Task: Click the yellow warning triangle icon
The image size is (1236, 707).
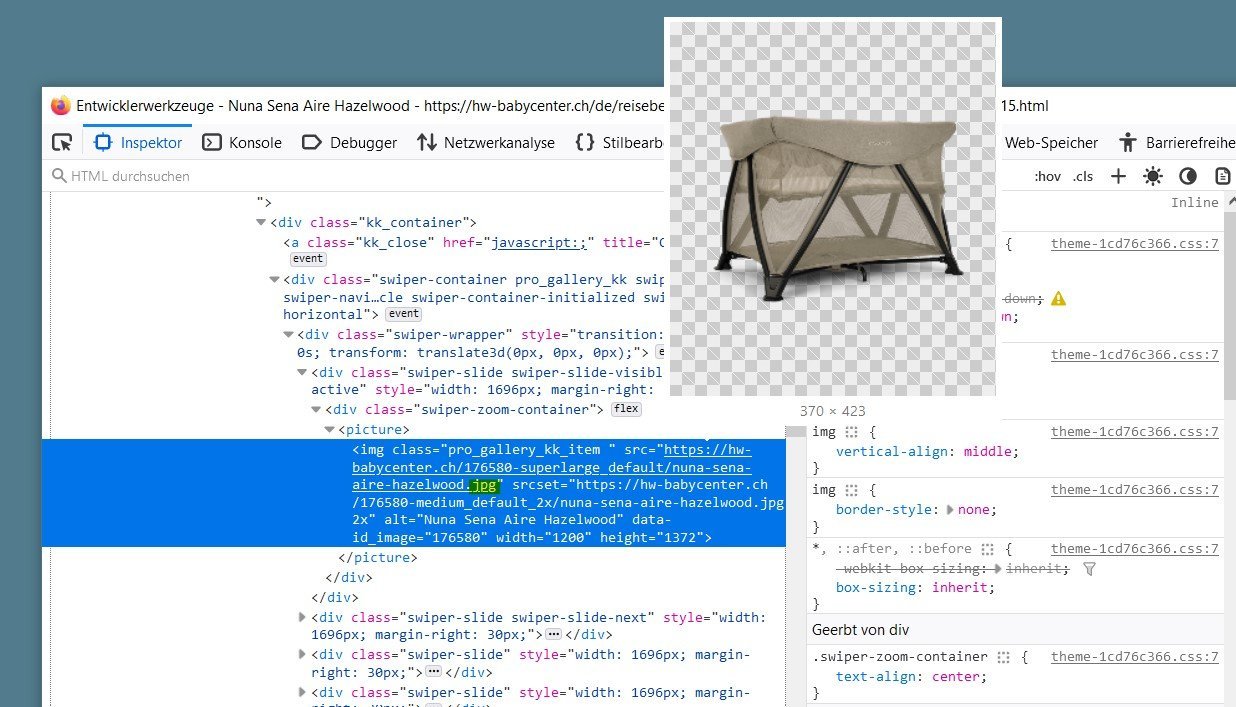Action: point(1059,298)
